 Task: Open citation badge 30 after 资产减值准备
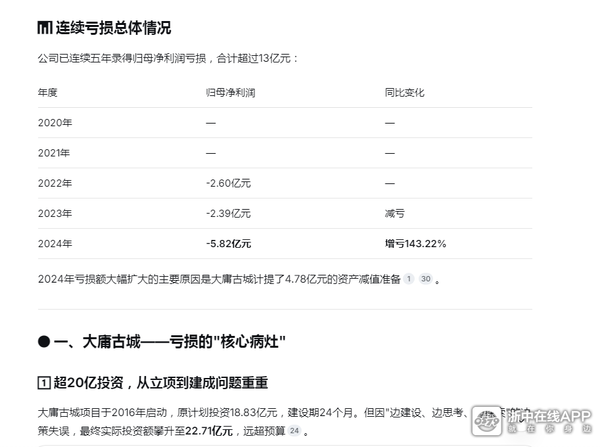tap(425, 279)
